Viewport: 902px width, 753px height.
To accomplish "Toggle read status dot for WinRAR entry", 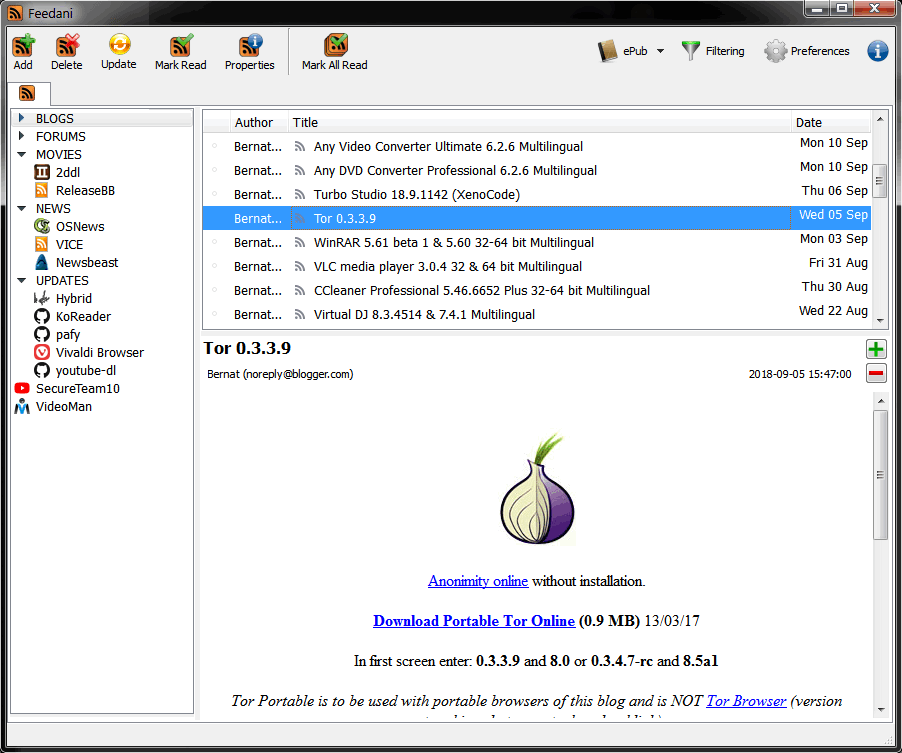I will click(x=214, y=243).
